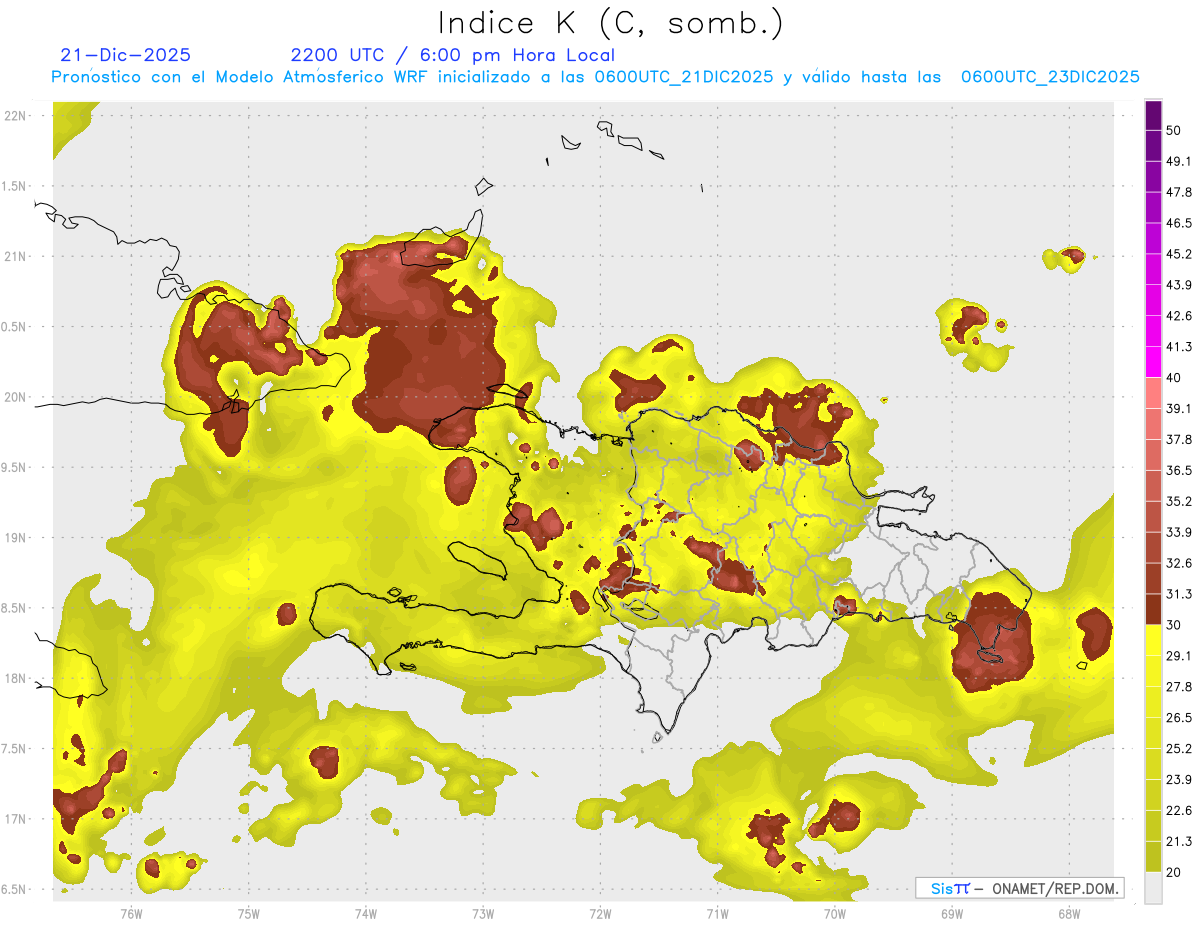
Task: Click the colorbar value 20
Action: point(1174,873)
